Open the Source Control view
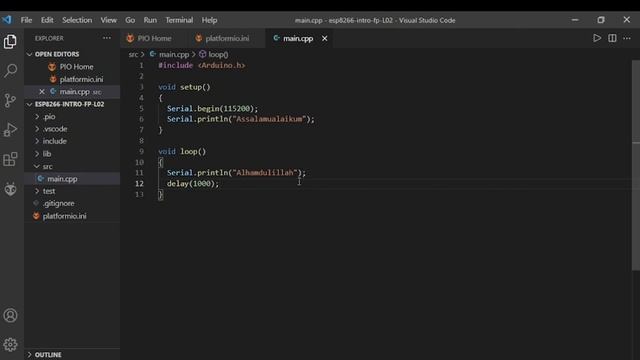This screenshot has width=640, height=360. tap(10, 100)
